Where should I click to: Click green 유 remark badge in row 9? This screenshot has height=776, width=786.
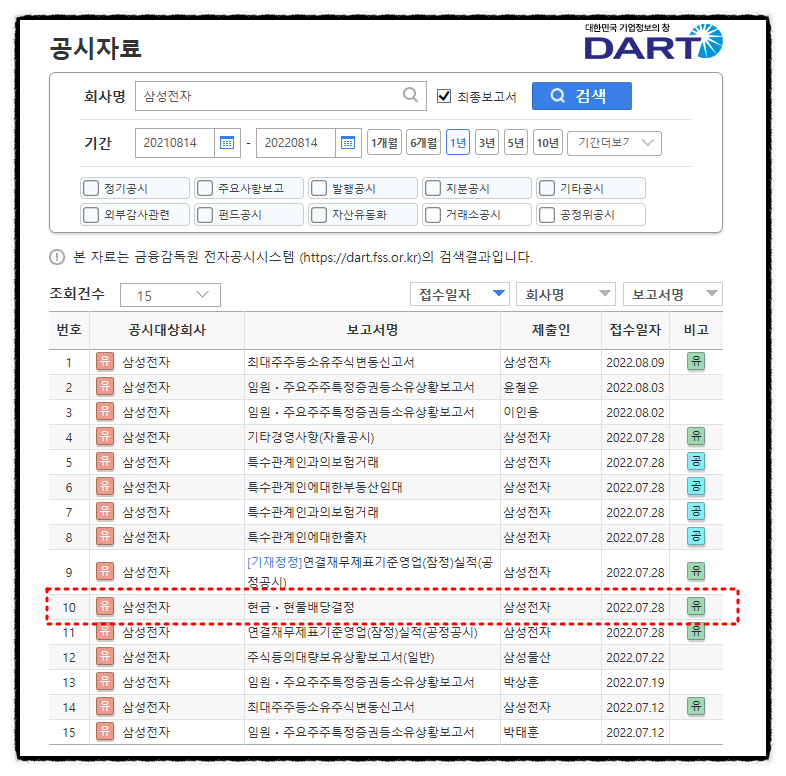696,571
